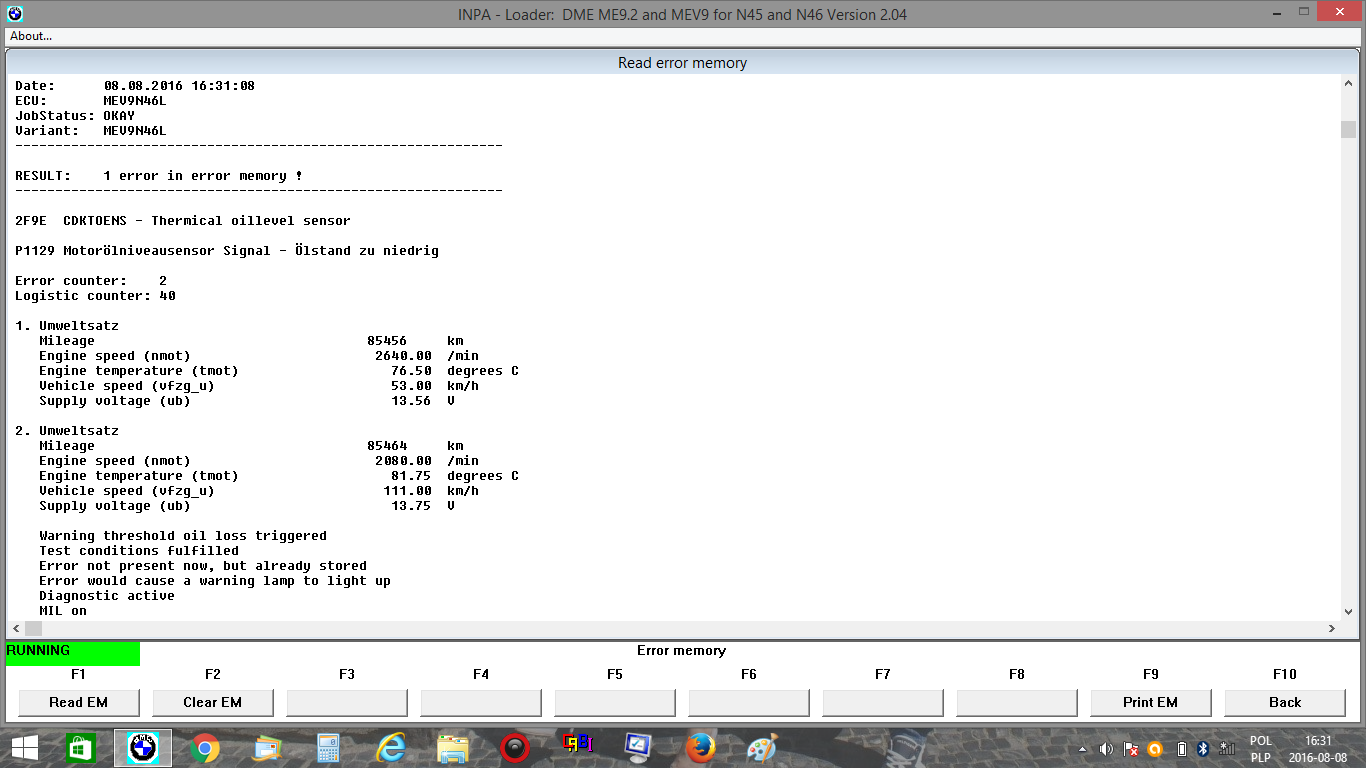Click the 'Error memory' status label
This screenshot has width=1366, height=768.
coord(681,650)
